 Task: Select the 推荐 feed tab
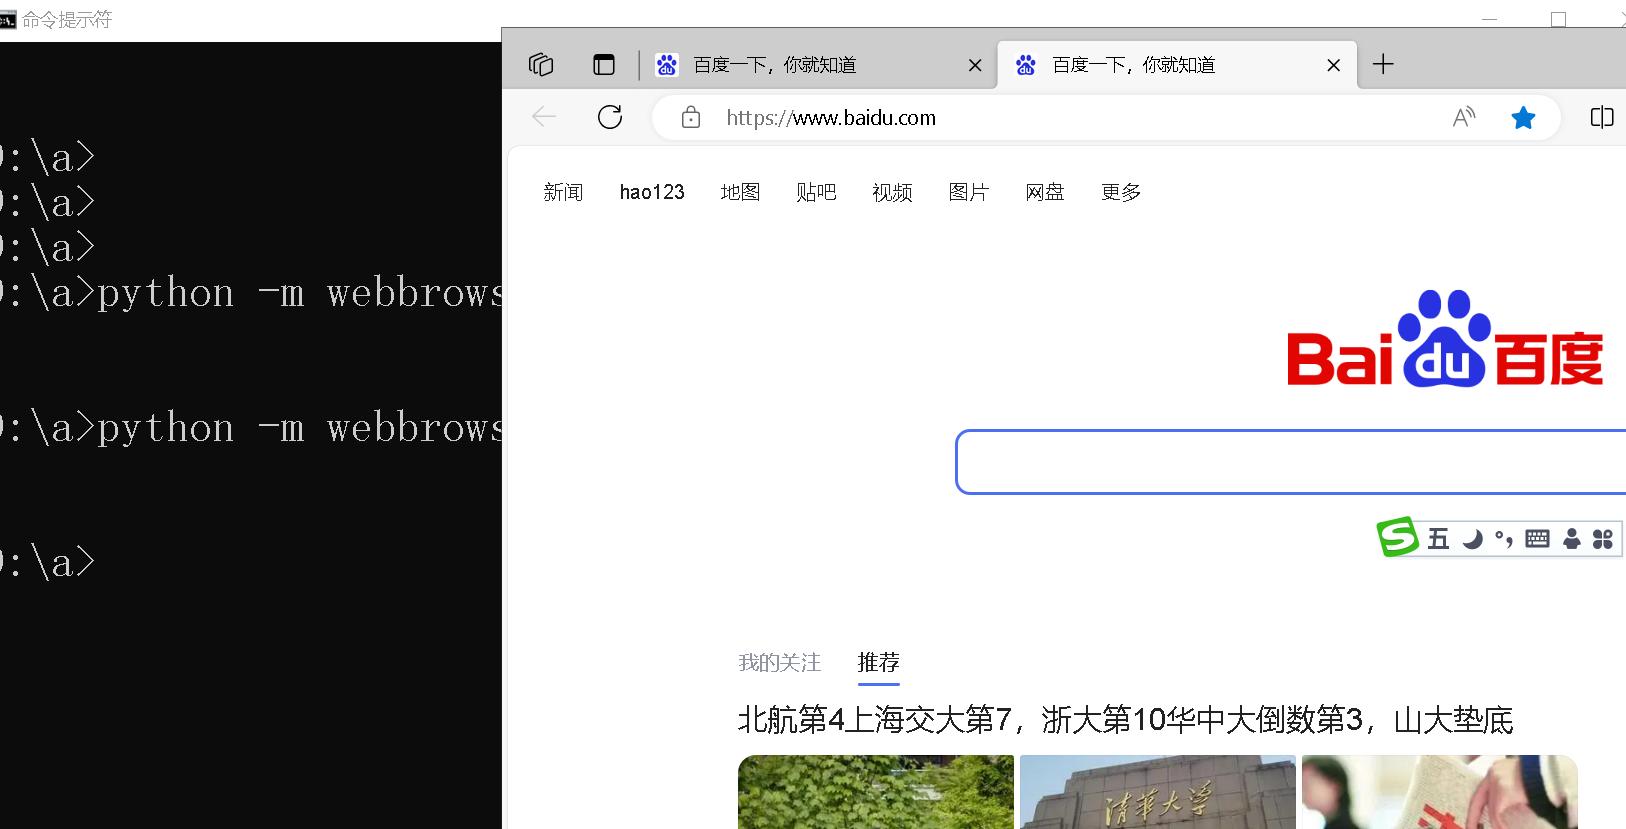pyautogui.click(x=879, y=662)
